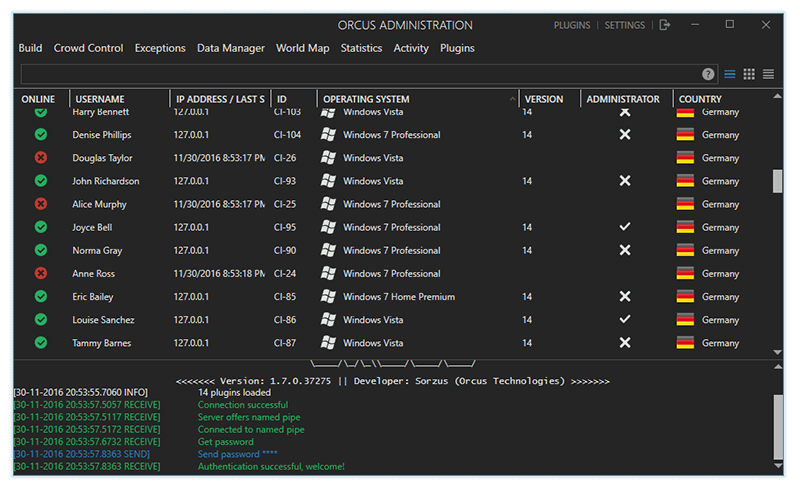Click the CI-87 ID cell
This screenshot has height=492, width=800.
285,343
